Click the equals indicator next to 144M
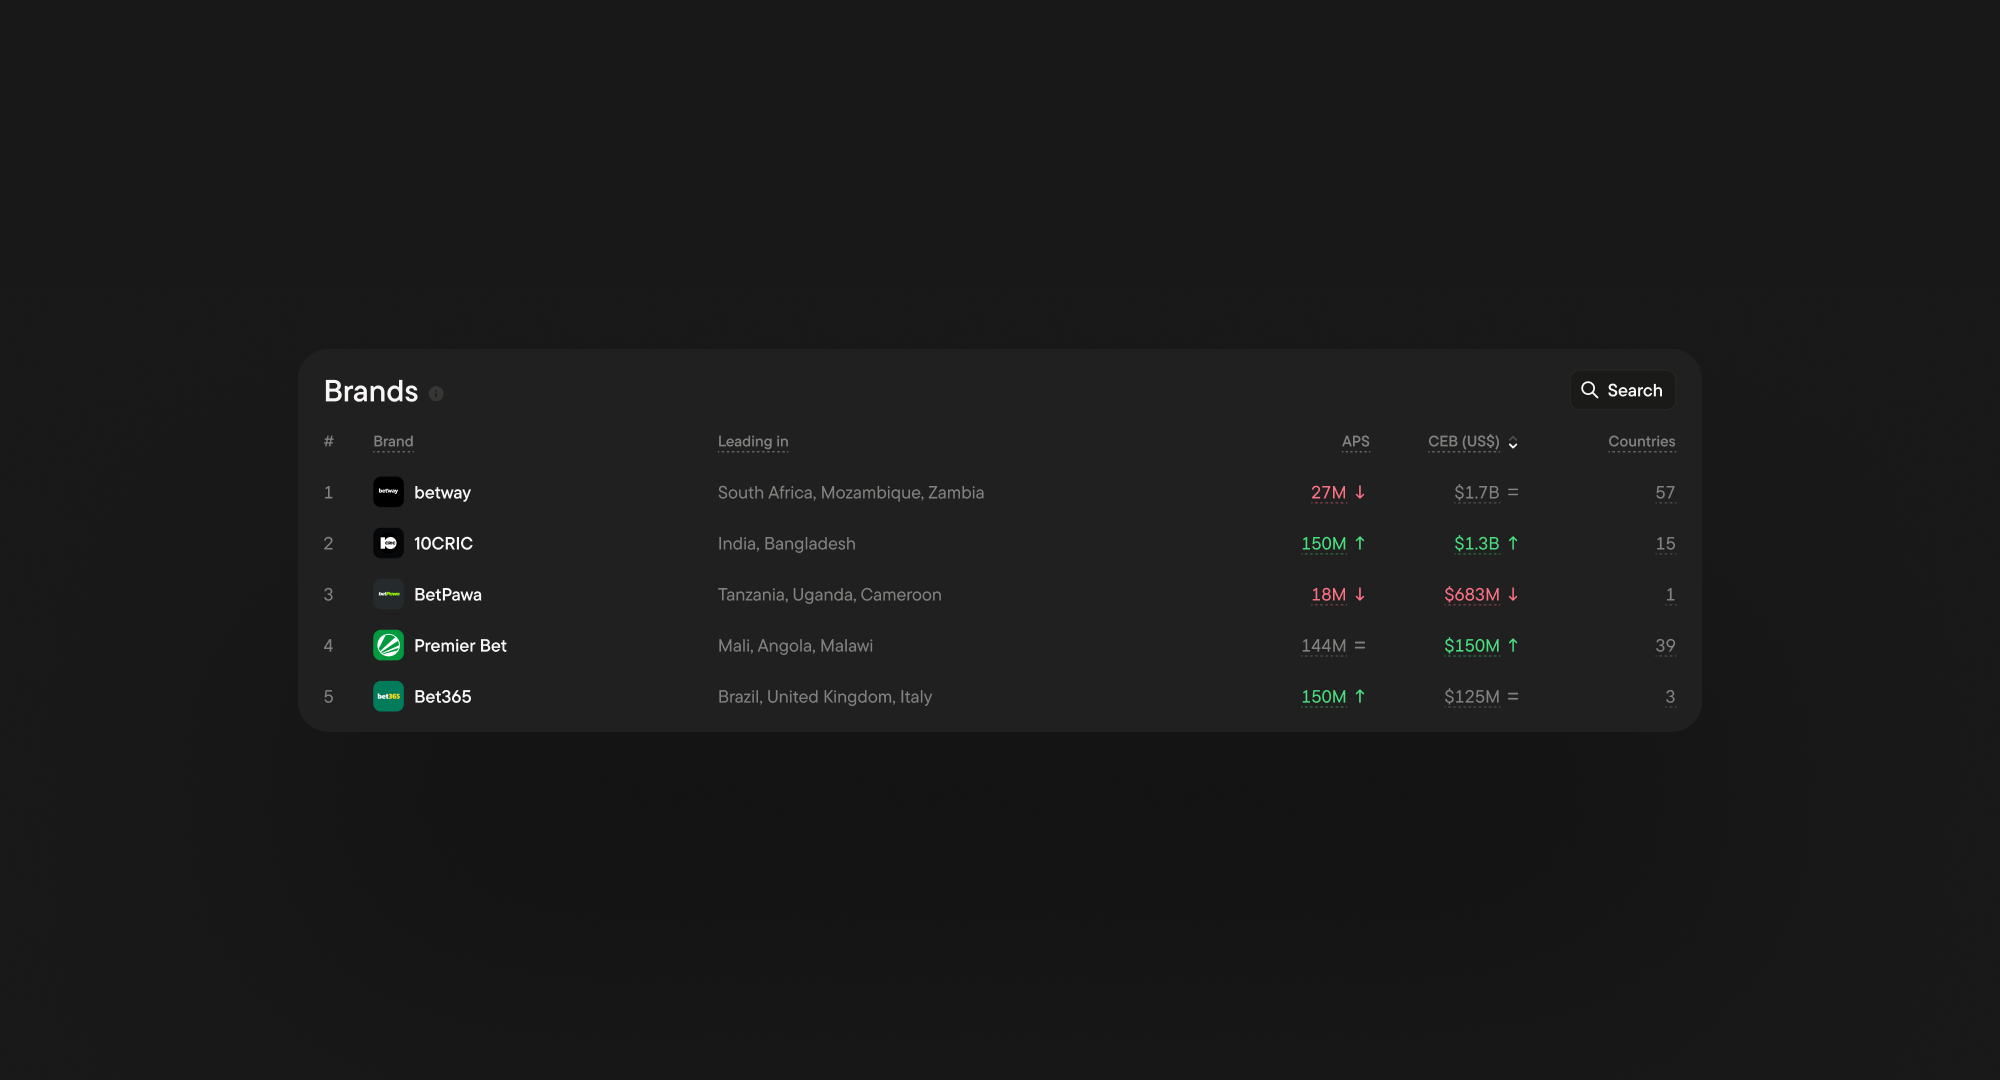The height and width of the screenshot is (1080, 2000). pos(1360,645)
